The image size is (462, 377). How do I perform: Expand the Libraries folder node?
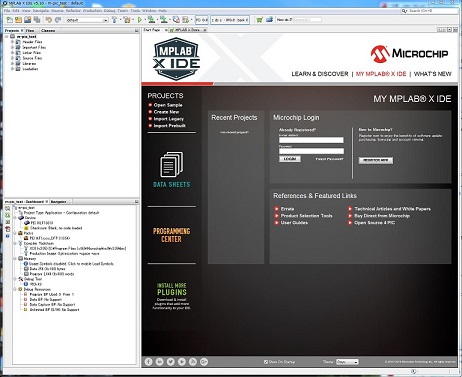click(12, 63)
